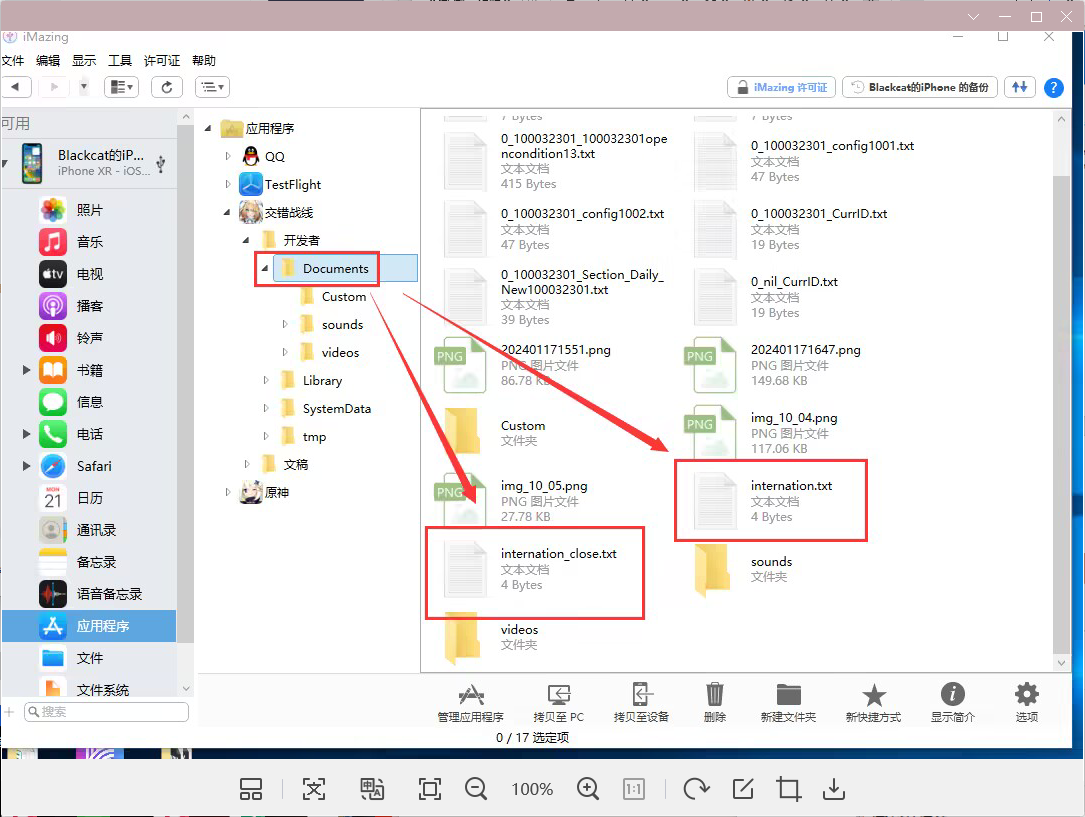Expand the TestFlight tree node
1085x817 pixels.
point(228,184)
